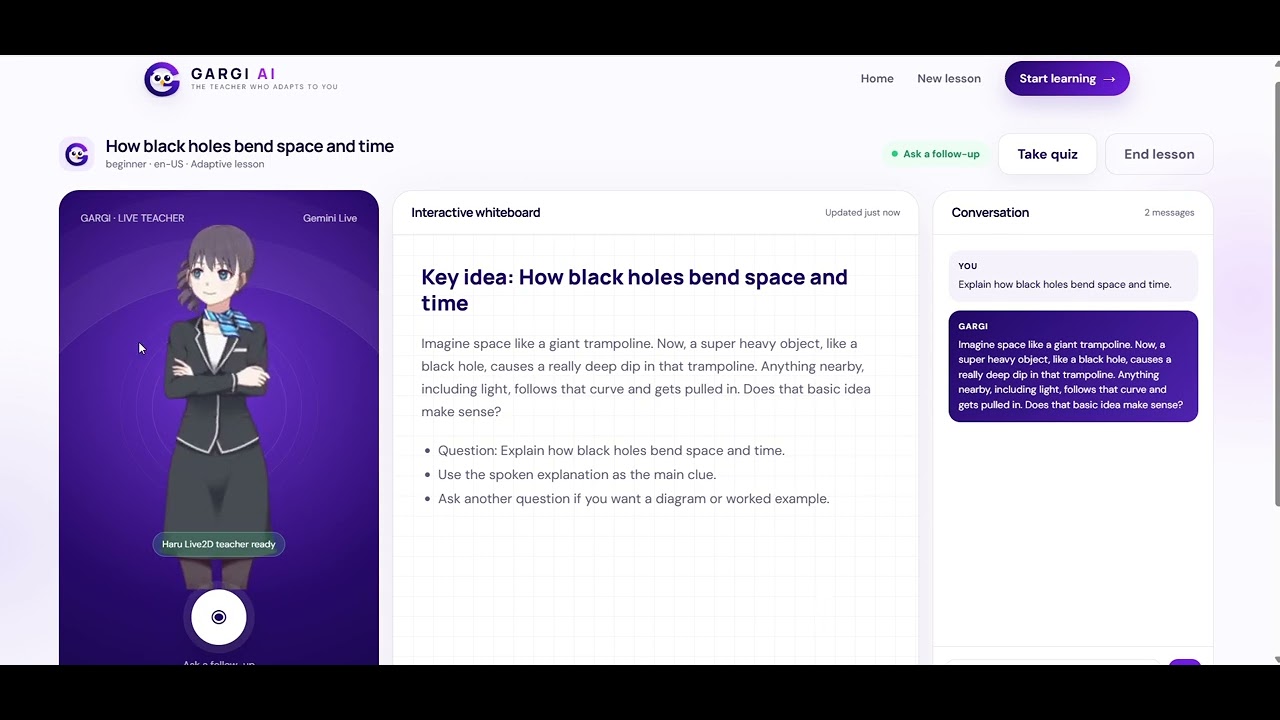Select the GARGI reply message bubble

1073,366
